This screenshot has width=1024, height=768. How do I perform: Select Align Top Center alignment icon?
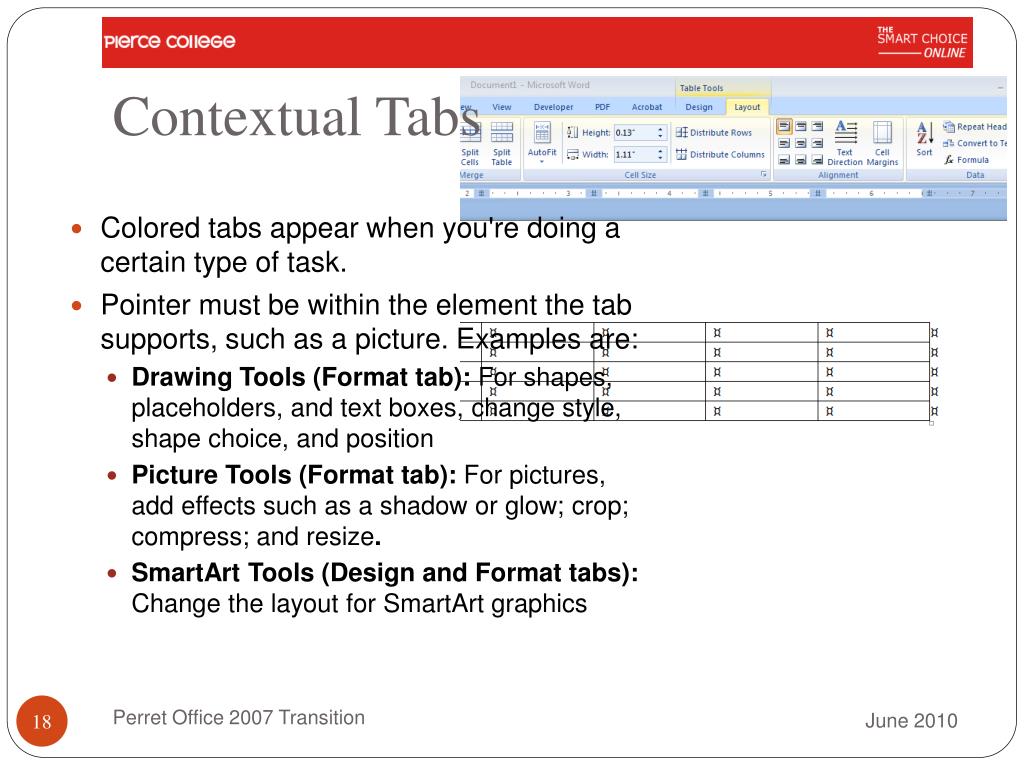(x=801, y=127)
